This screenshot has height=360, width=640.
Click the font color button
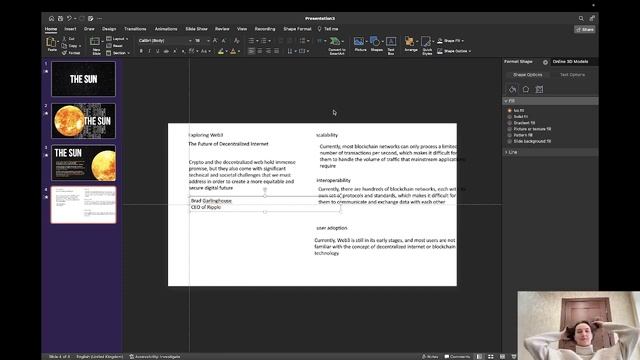click(233, 51)
